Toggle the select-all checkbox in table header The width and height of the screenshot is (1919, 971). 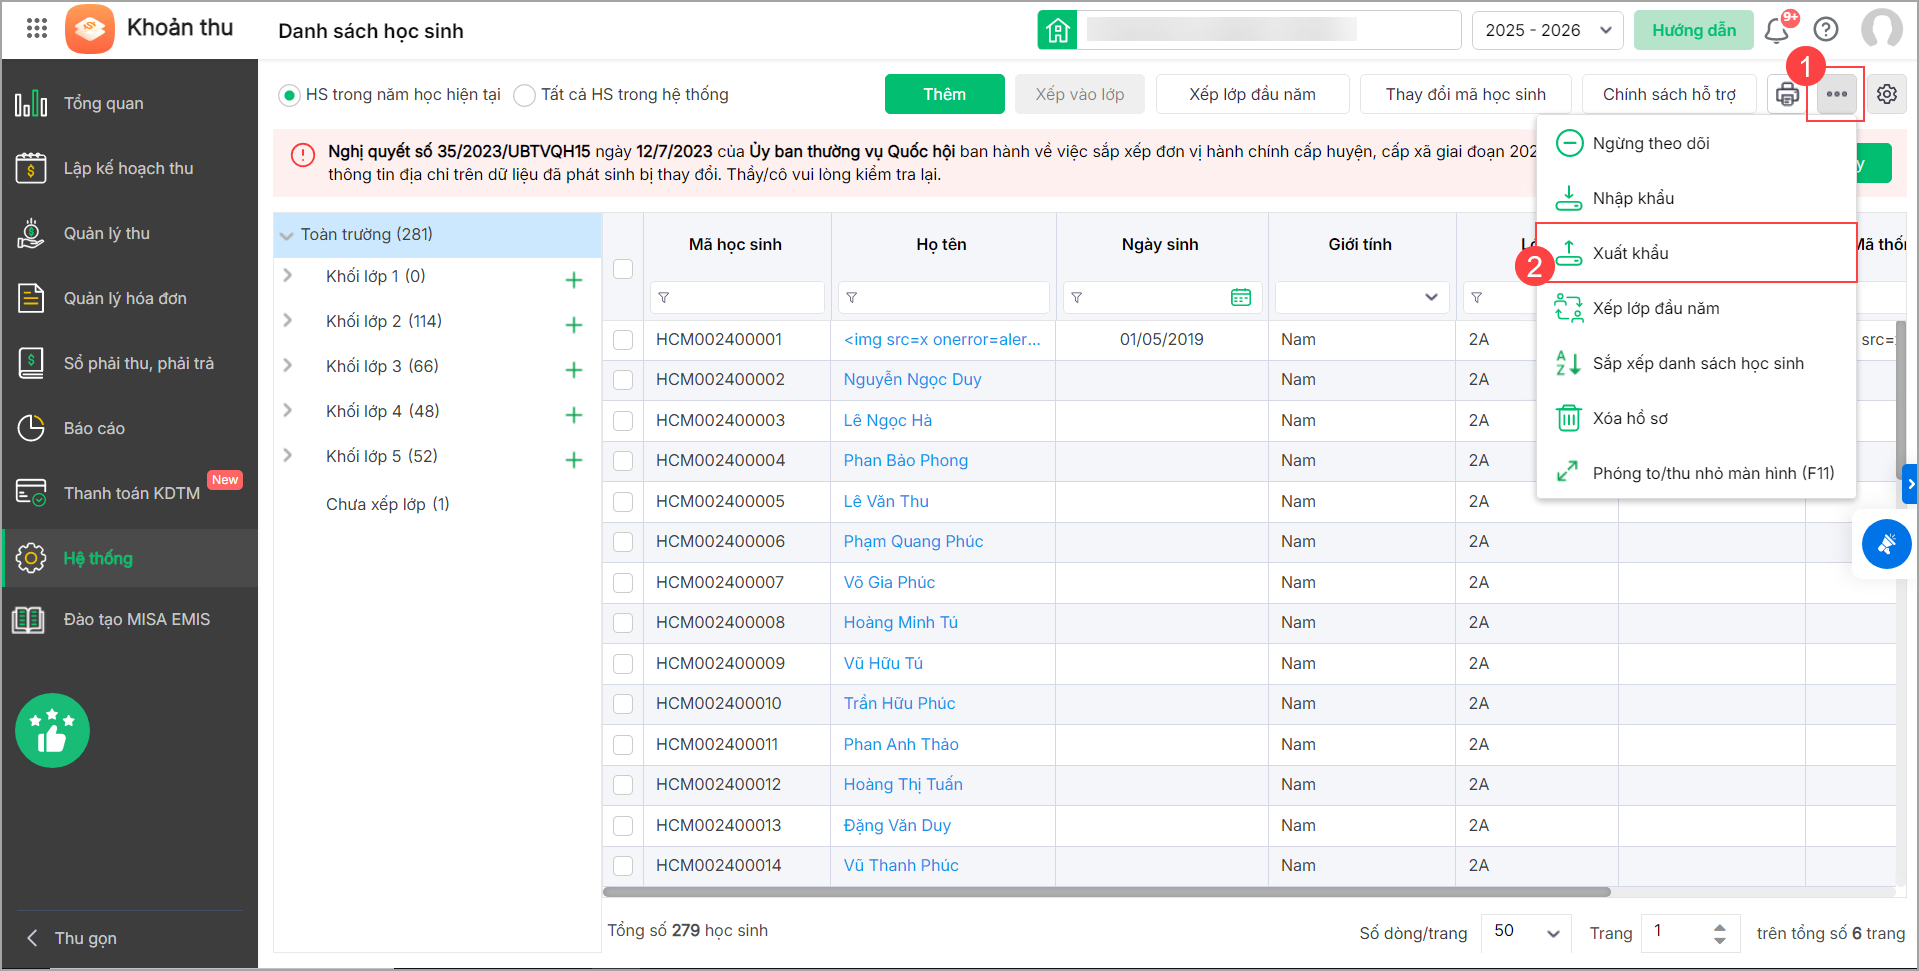tap(623, 269)
